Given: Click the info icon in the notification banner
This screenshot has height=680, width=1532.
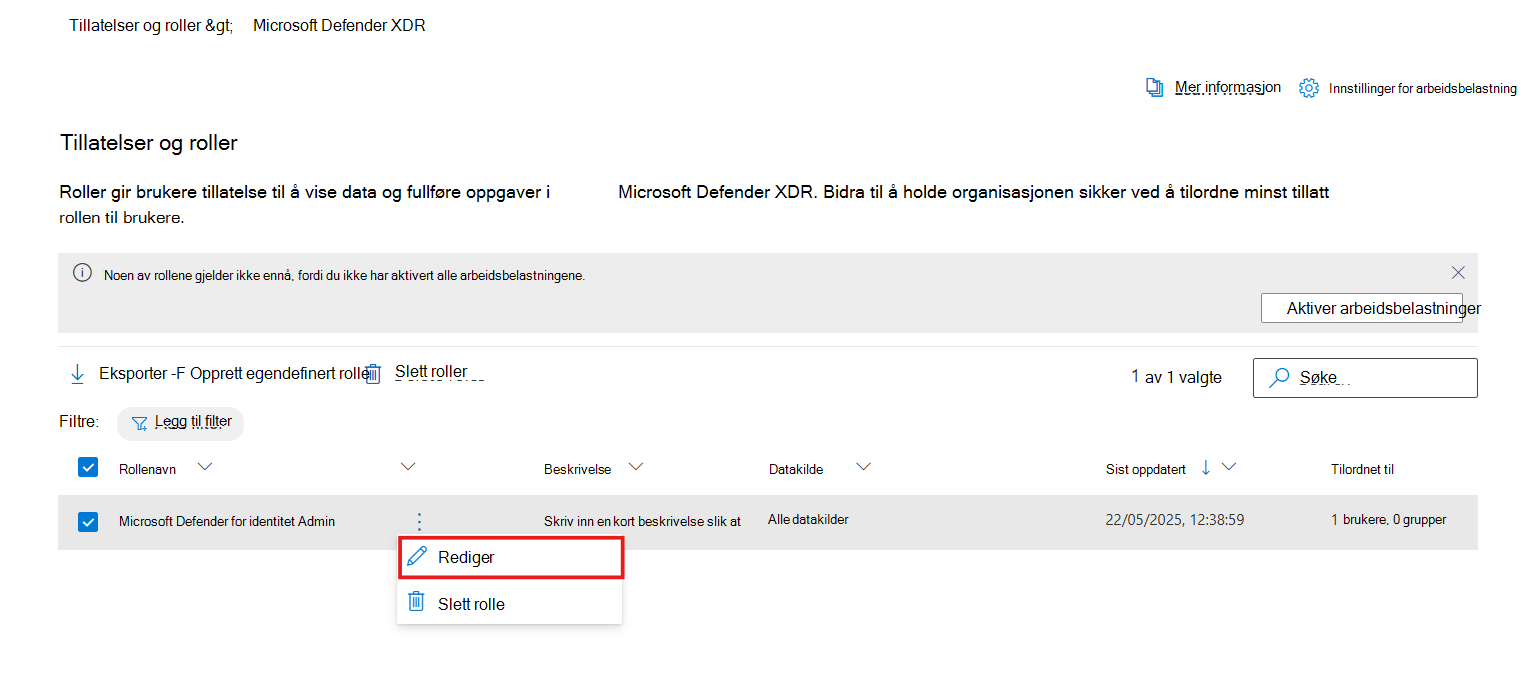Looking at the screenshot, I should pos(83,273).
